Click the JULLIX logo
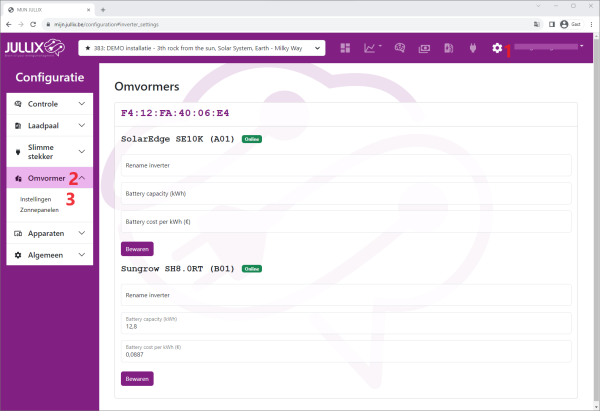This screenshot has width=600, height=411. (x=34, y=48)
